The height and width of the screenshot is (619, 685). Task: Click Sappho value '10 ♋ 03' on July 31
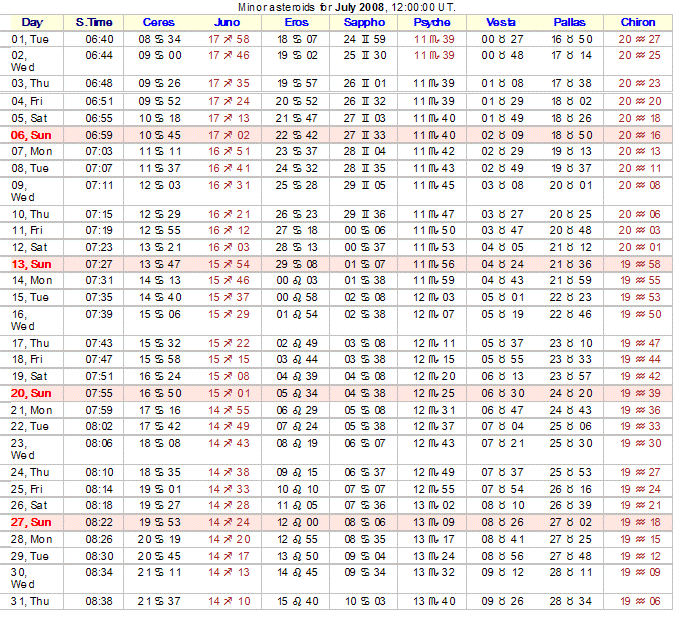365,601
